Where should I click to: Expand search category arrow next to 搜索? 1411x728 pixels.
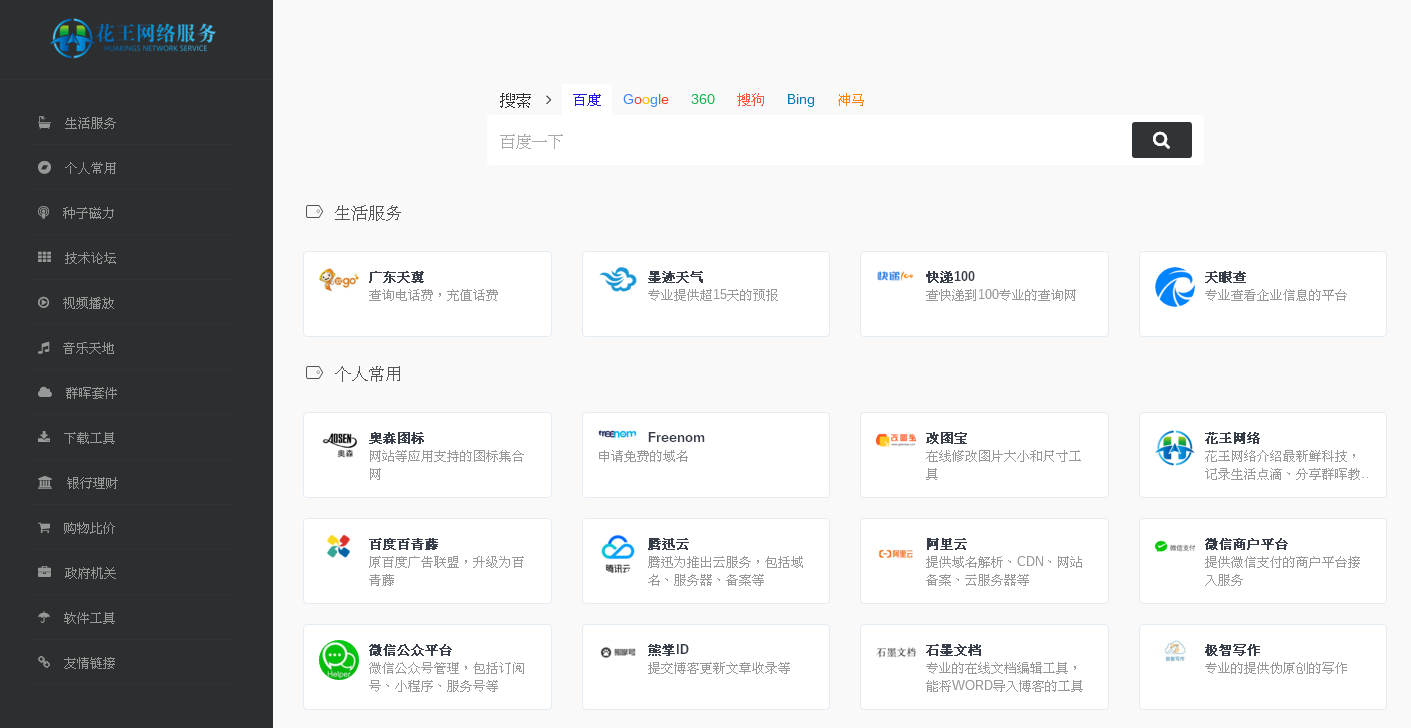pyautogui.click(x=548, y=100)
